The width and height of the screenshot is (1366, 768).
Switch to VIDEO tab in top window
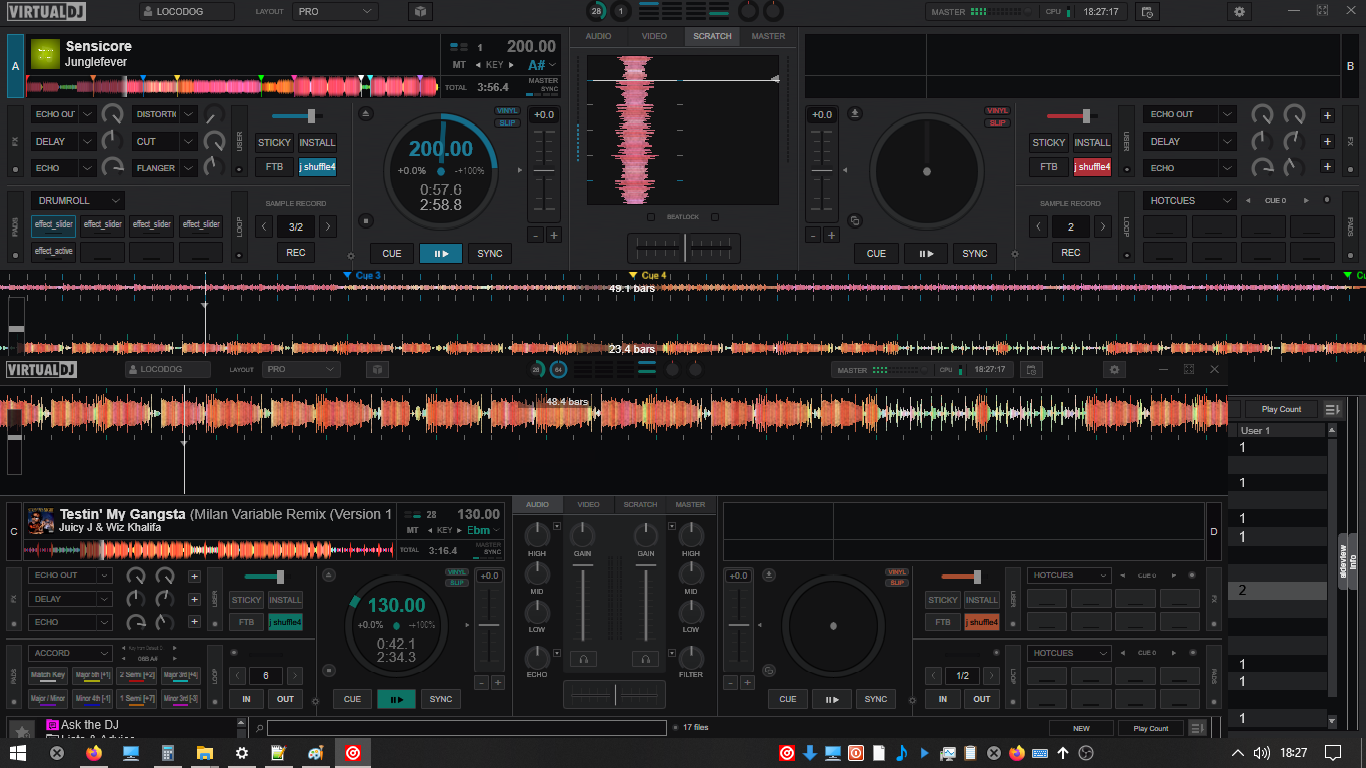click(x=654, y=36)
